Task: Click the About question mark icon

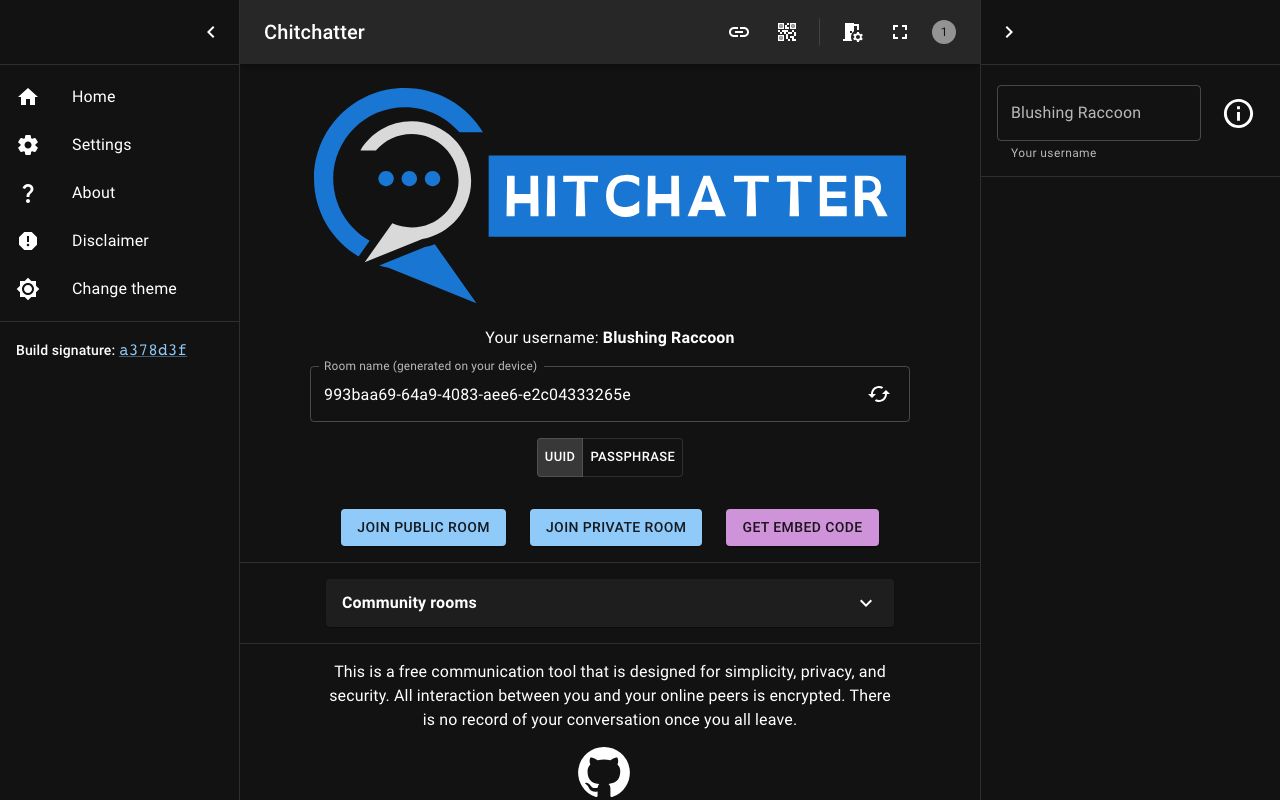Action: coord(28,193)
